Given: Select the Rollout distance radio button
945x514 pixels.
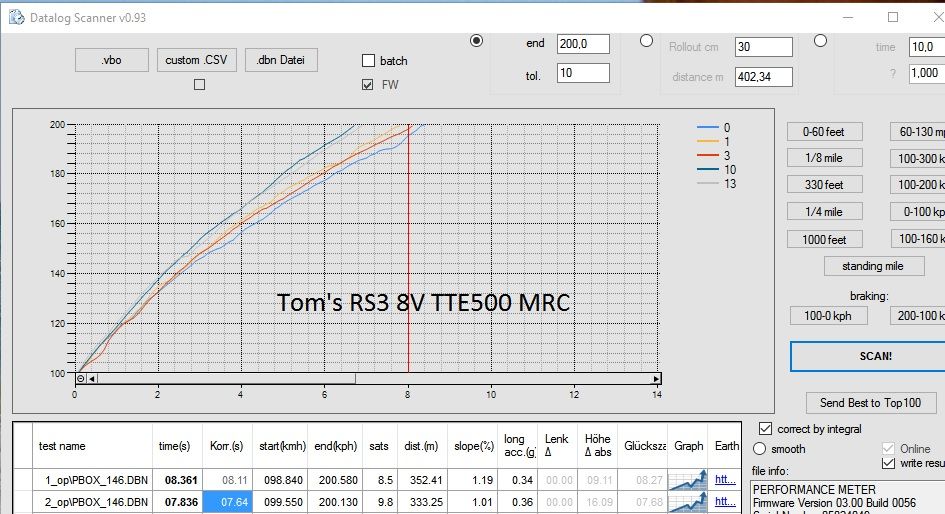Looking at the screenshot, I should [646, 41].
